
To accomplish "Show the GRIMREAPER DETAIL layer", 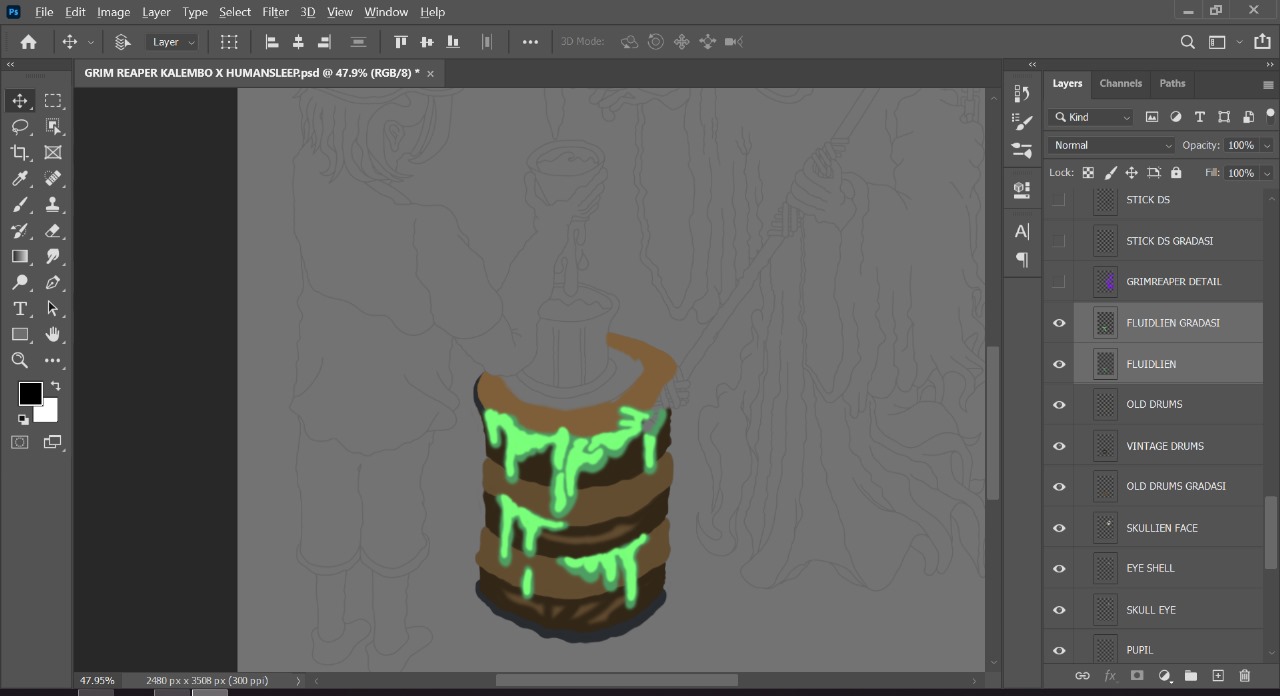I will coord(1059,282).
